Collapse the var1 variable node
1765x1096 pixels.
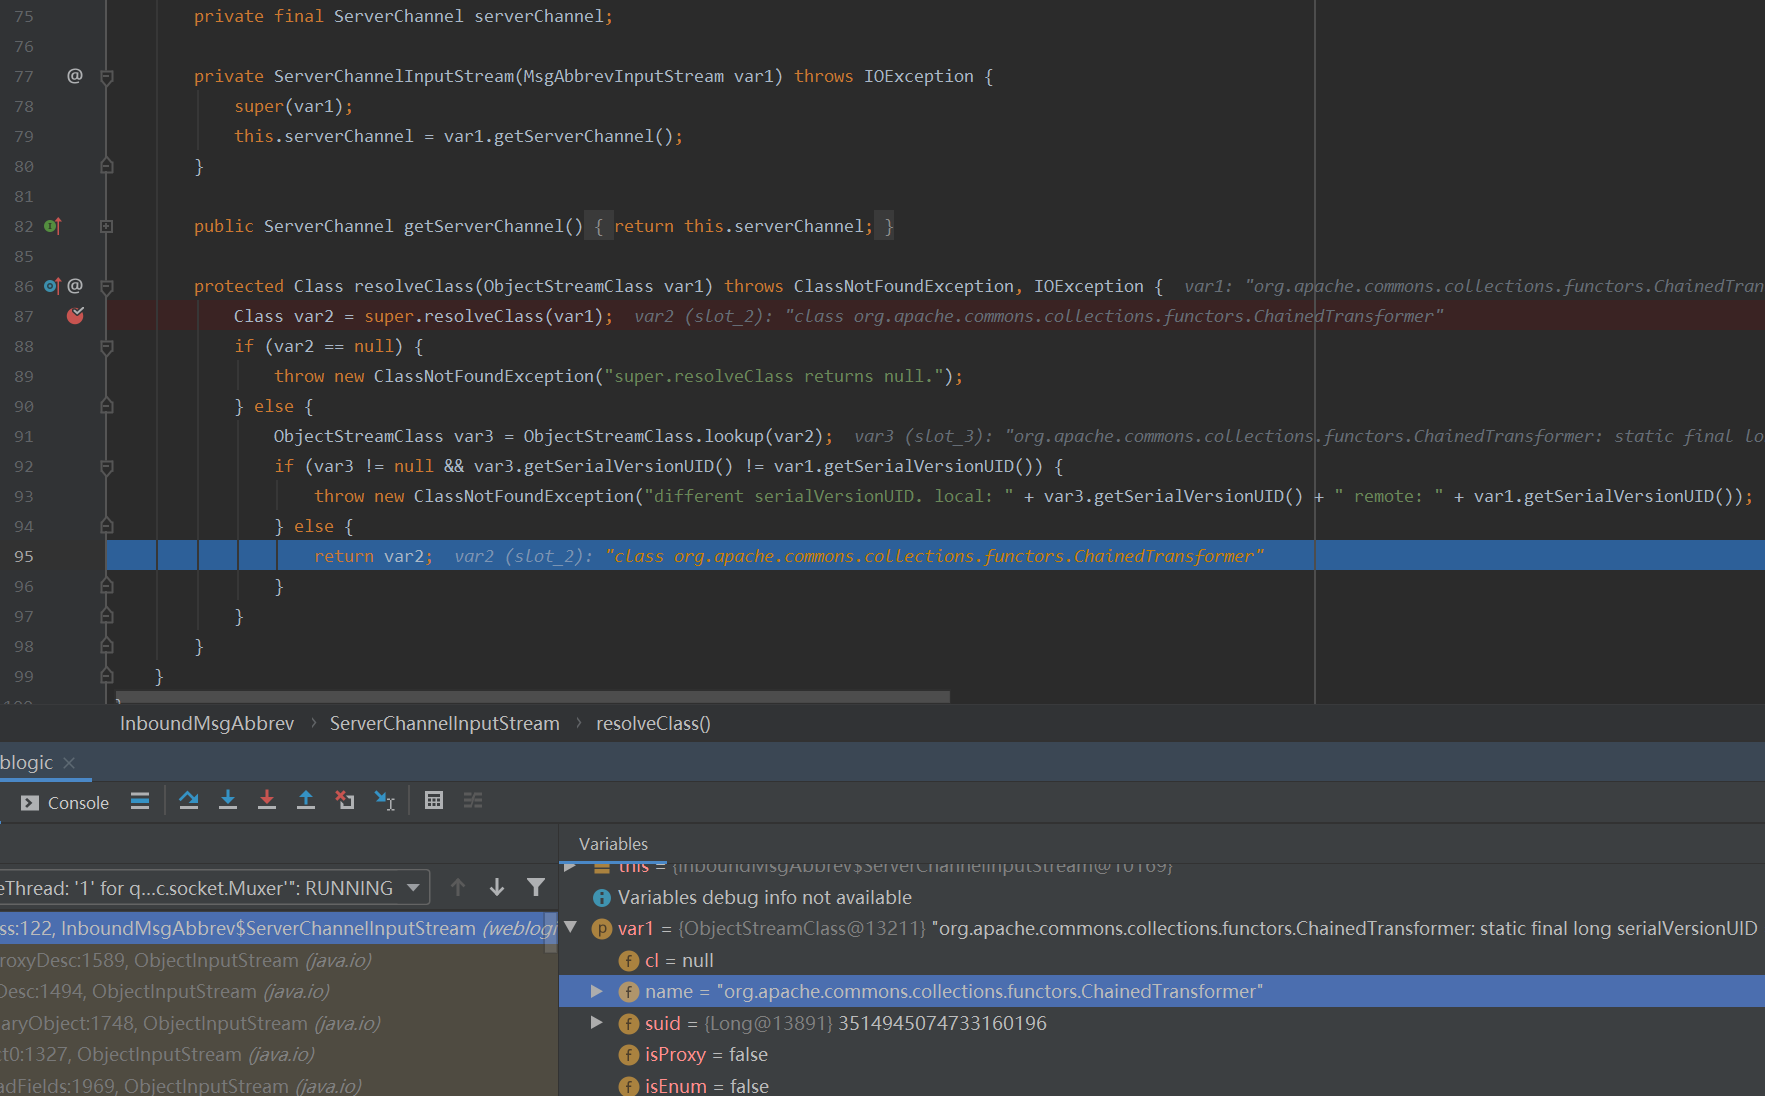tap(571, 928)
